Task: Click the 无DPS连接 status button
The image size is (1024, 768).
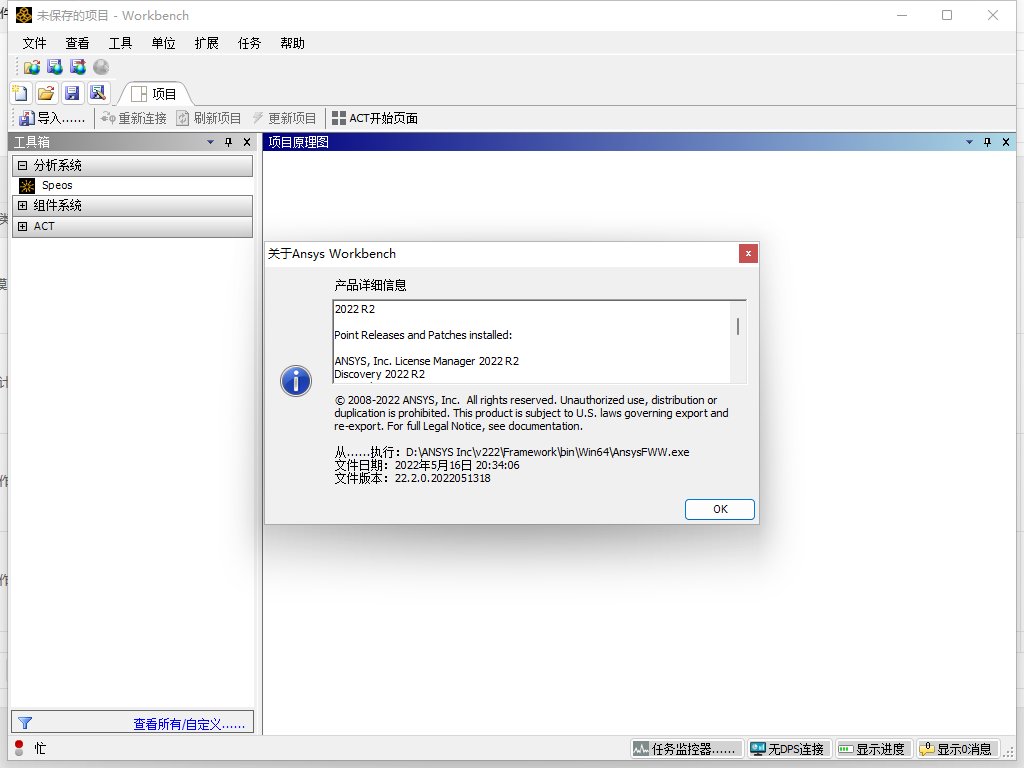Action: [x=789, y=748]
